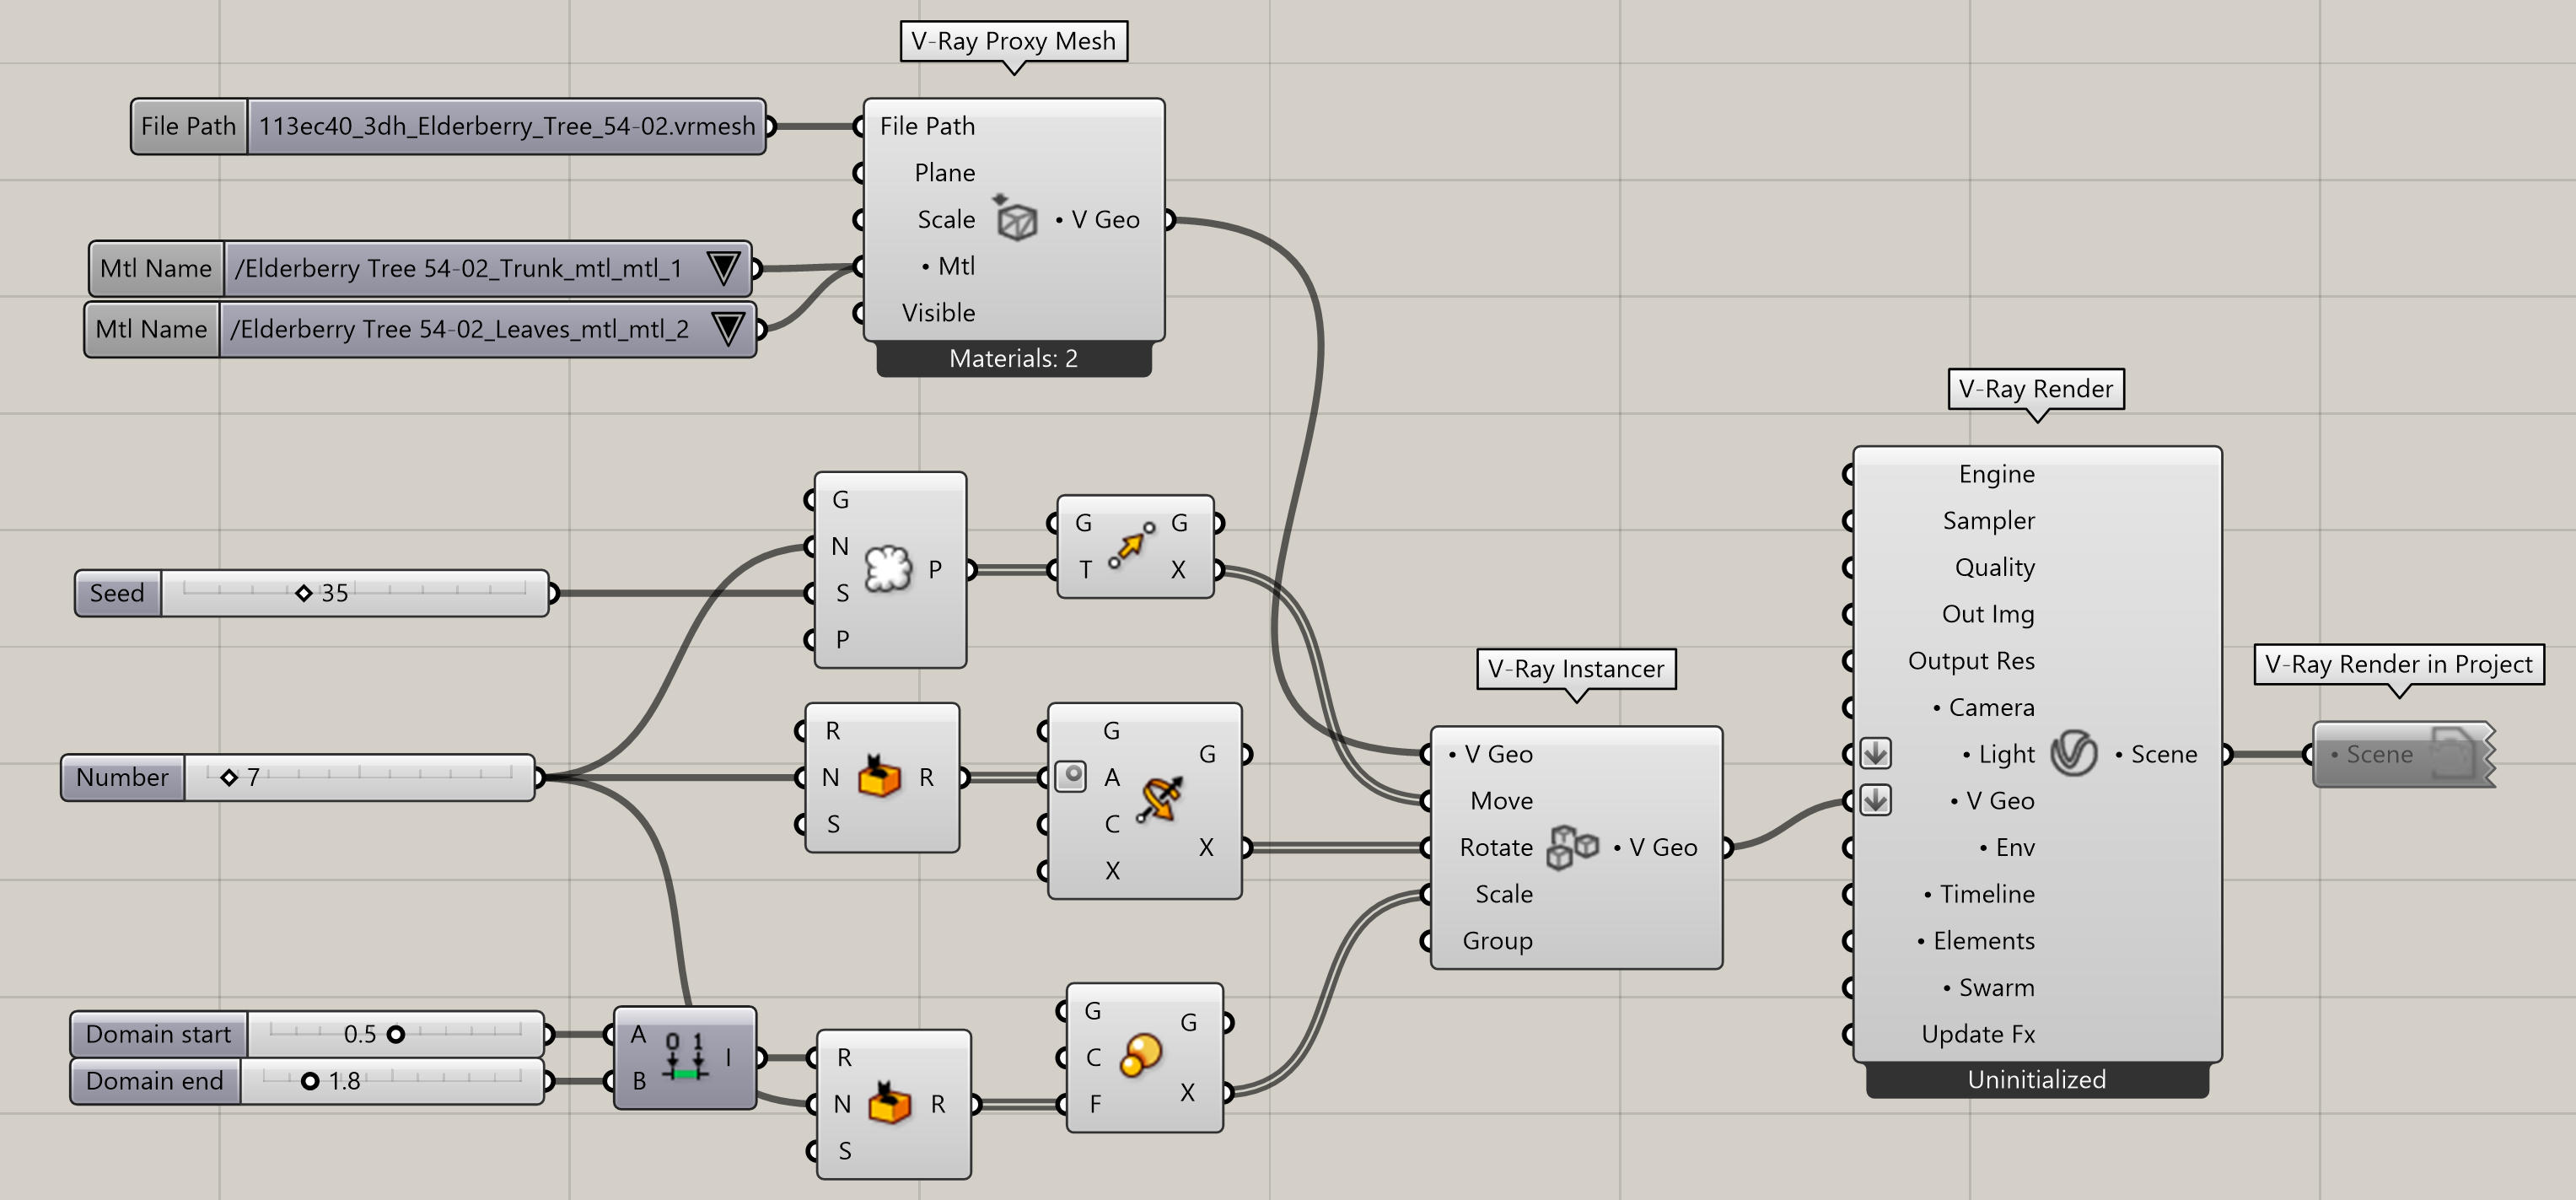
Task: Click the Domain start label
Action: point(159,1034)
